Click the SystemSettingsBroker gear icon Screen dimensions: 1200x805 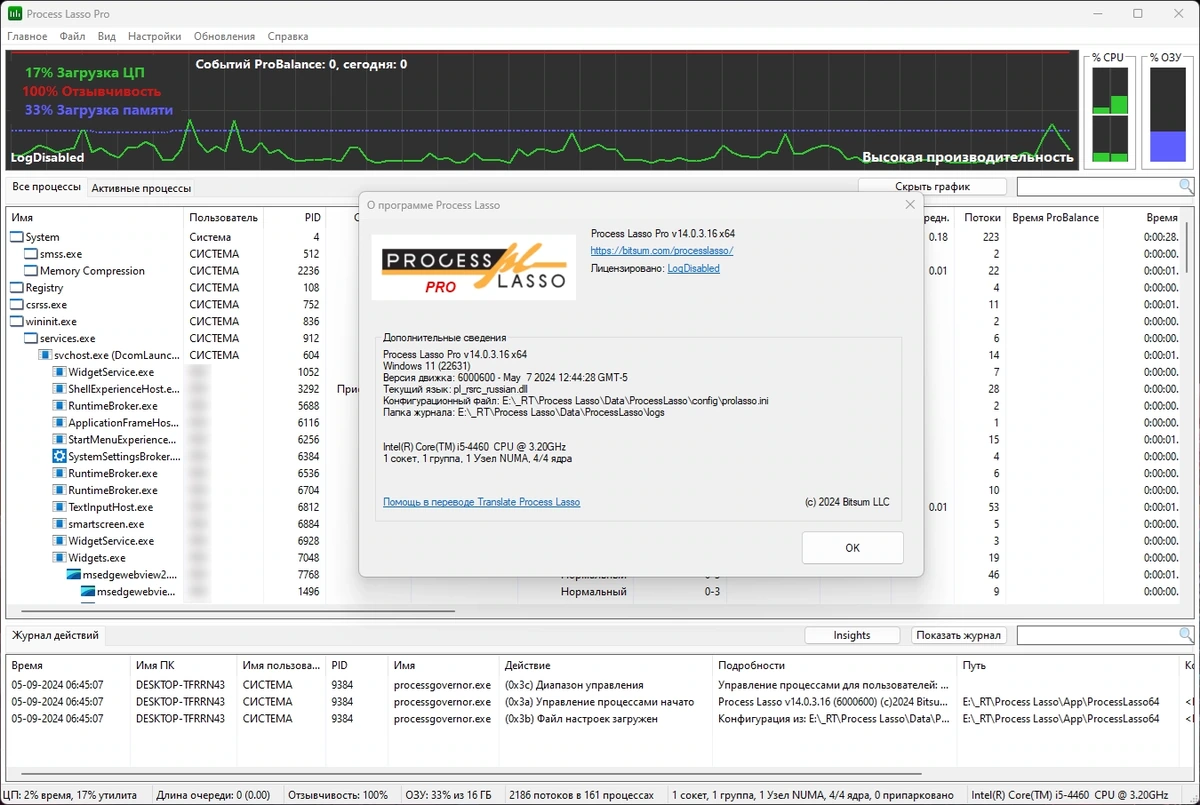click(59, 456)
